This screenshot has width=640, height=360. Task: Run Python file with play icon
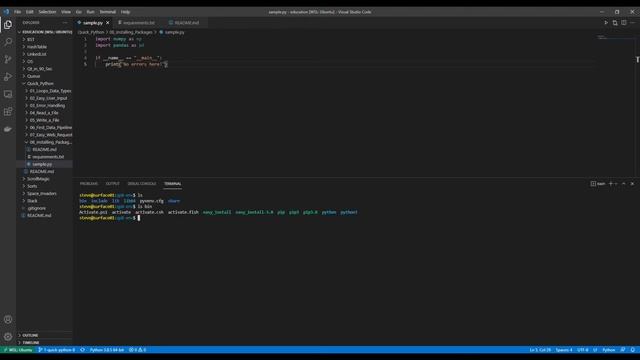[606, 23]
